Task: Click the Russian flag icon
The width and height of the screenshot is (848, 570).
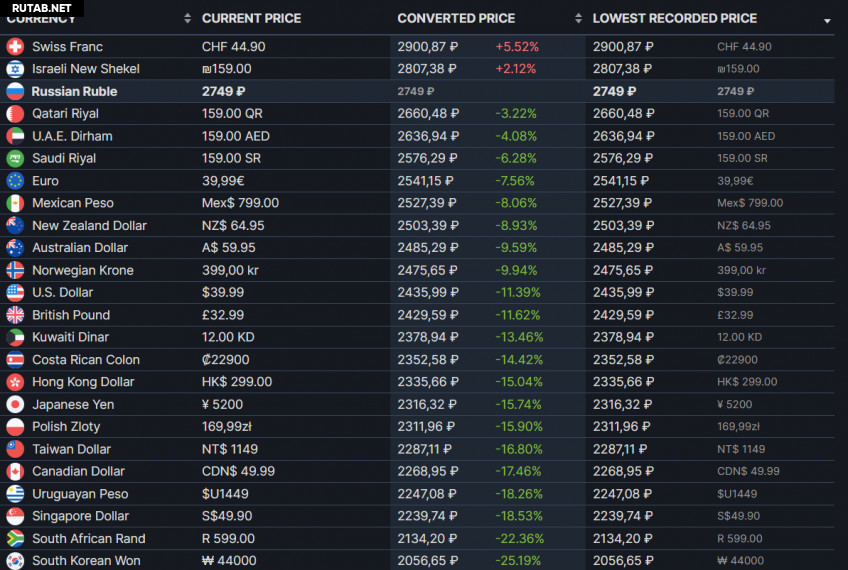Action: pos(15,91)
